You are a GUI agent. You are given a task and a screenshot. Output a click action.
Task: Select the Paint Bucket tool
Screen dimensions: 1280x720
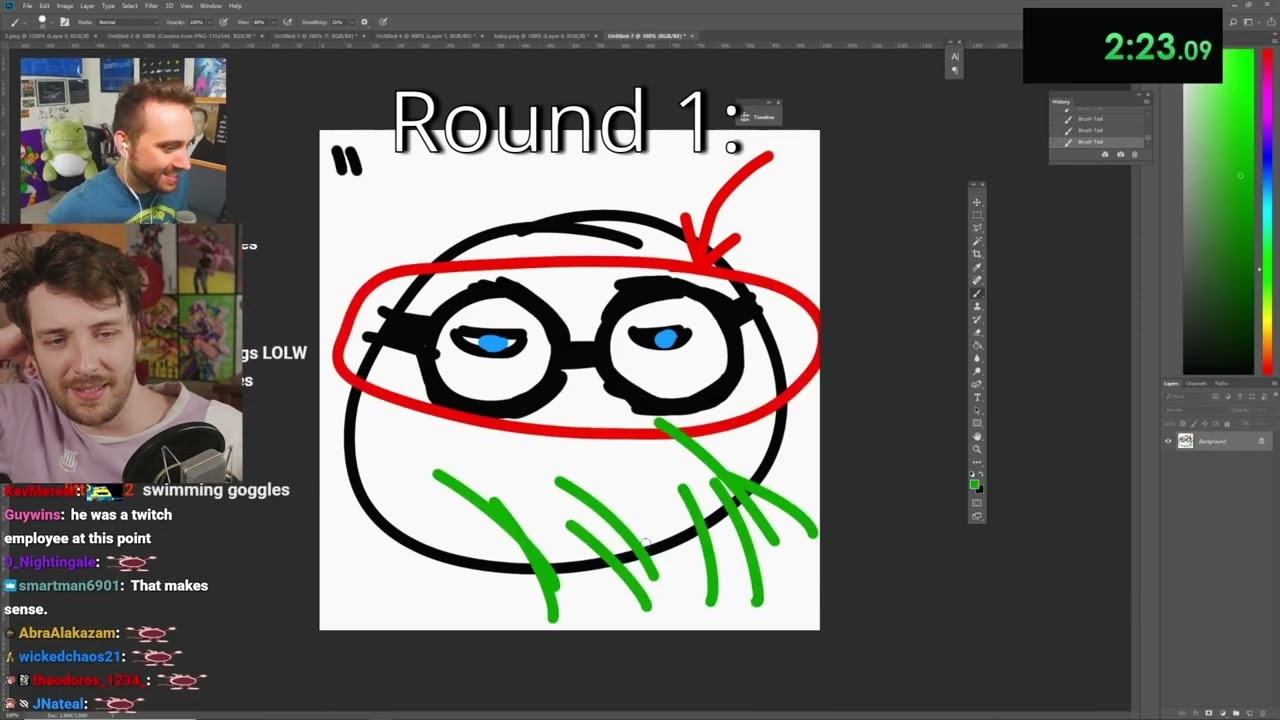(x=977, y=345)
